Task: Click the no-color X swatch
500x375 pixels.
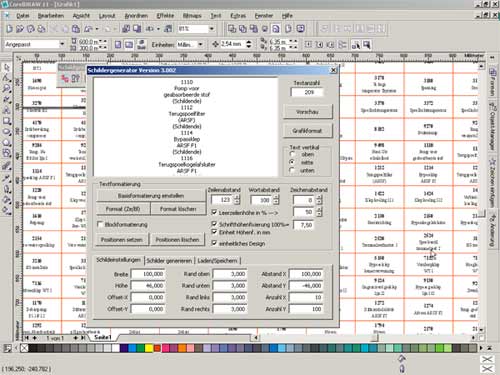Action: (24, 348)
